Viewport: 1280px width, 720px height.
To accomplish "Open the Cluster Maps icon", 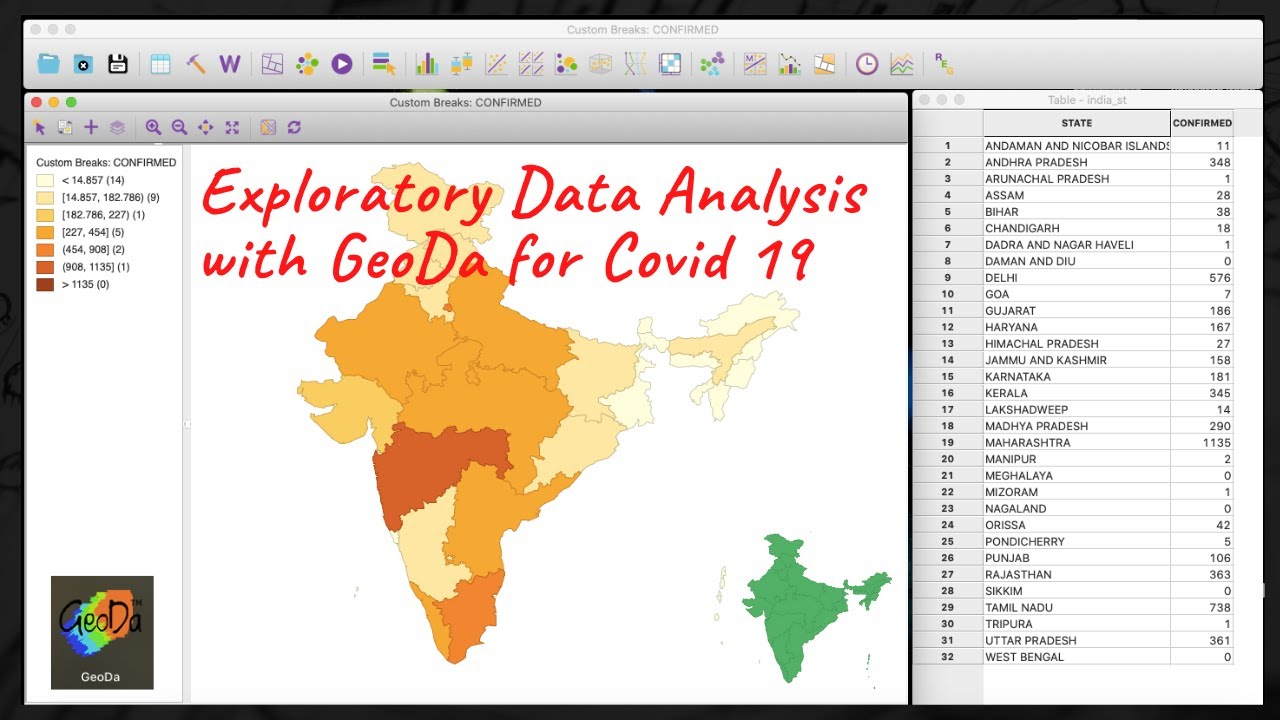I will coord(824,64).
